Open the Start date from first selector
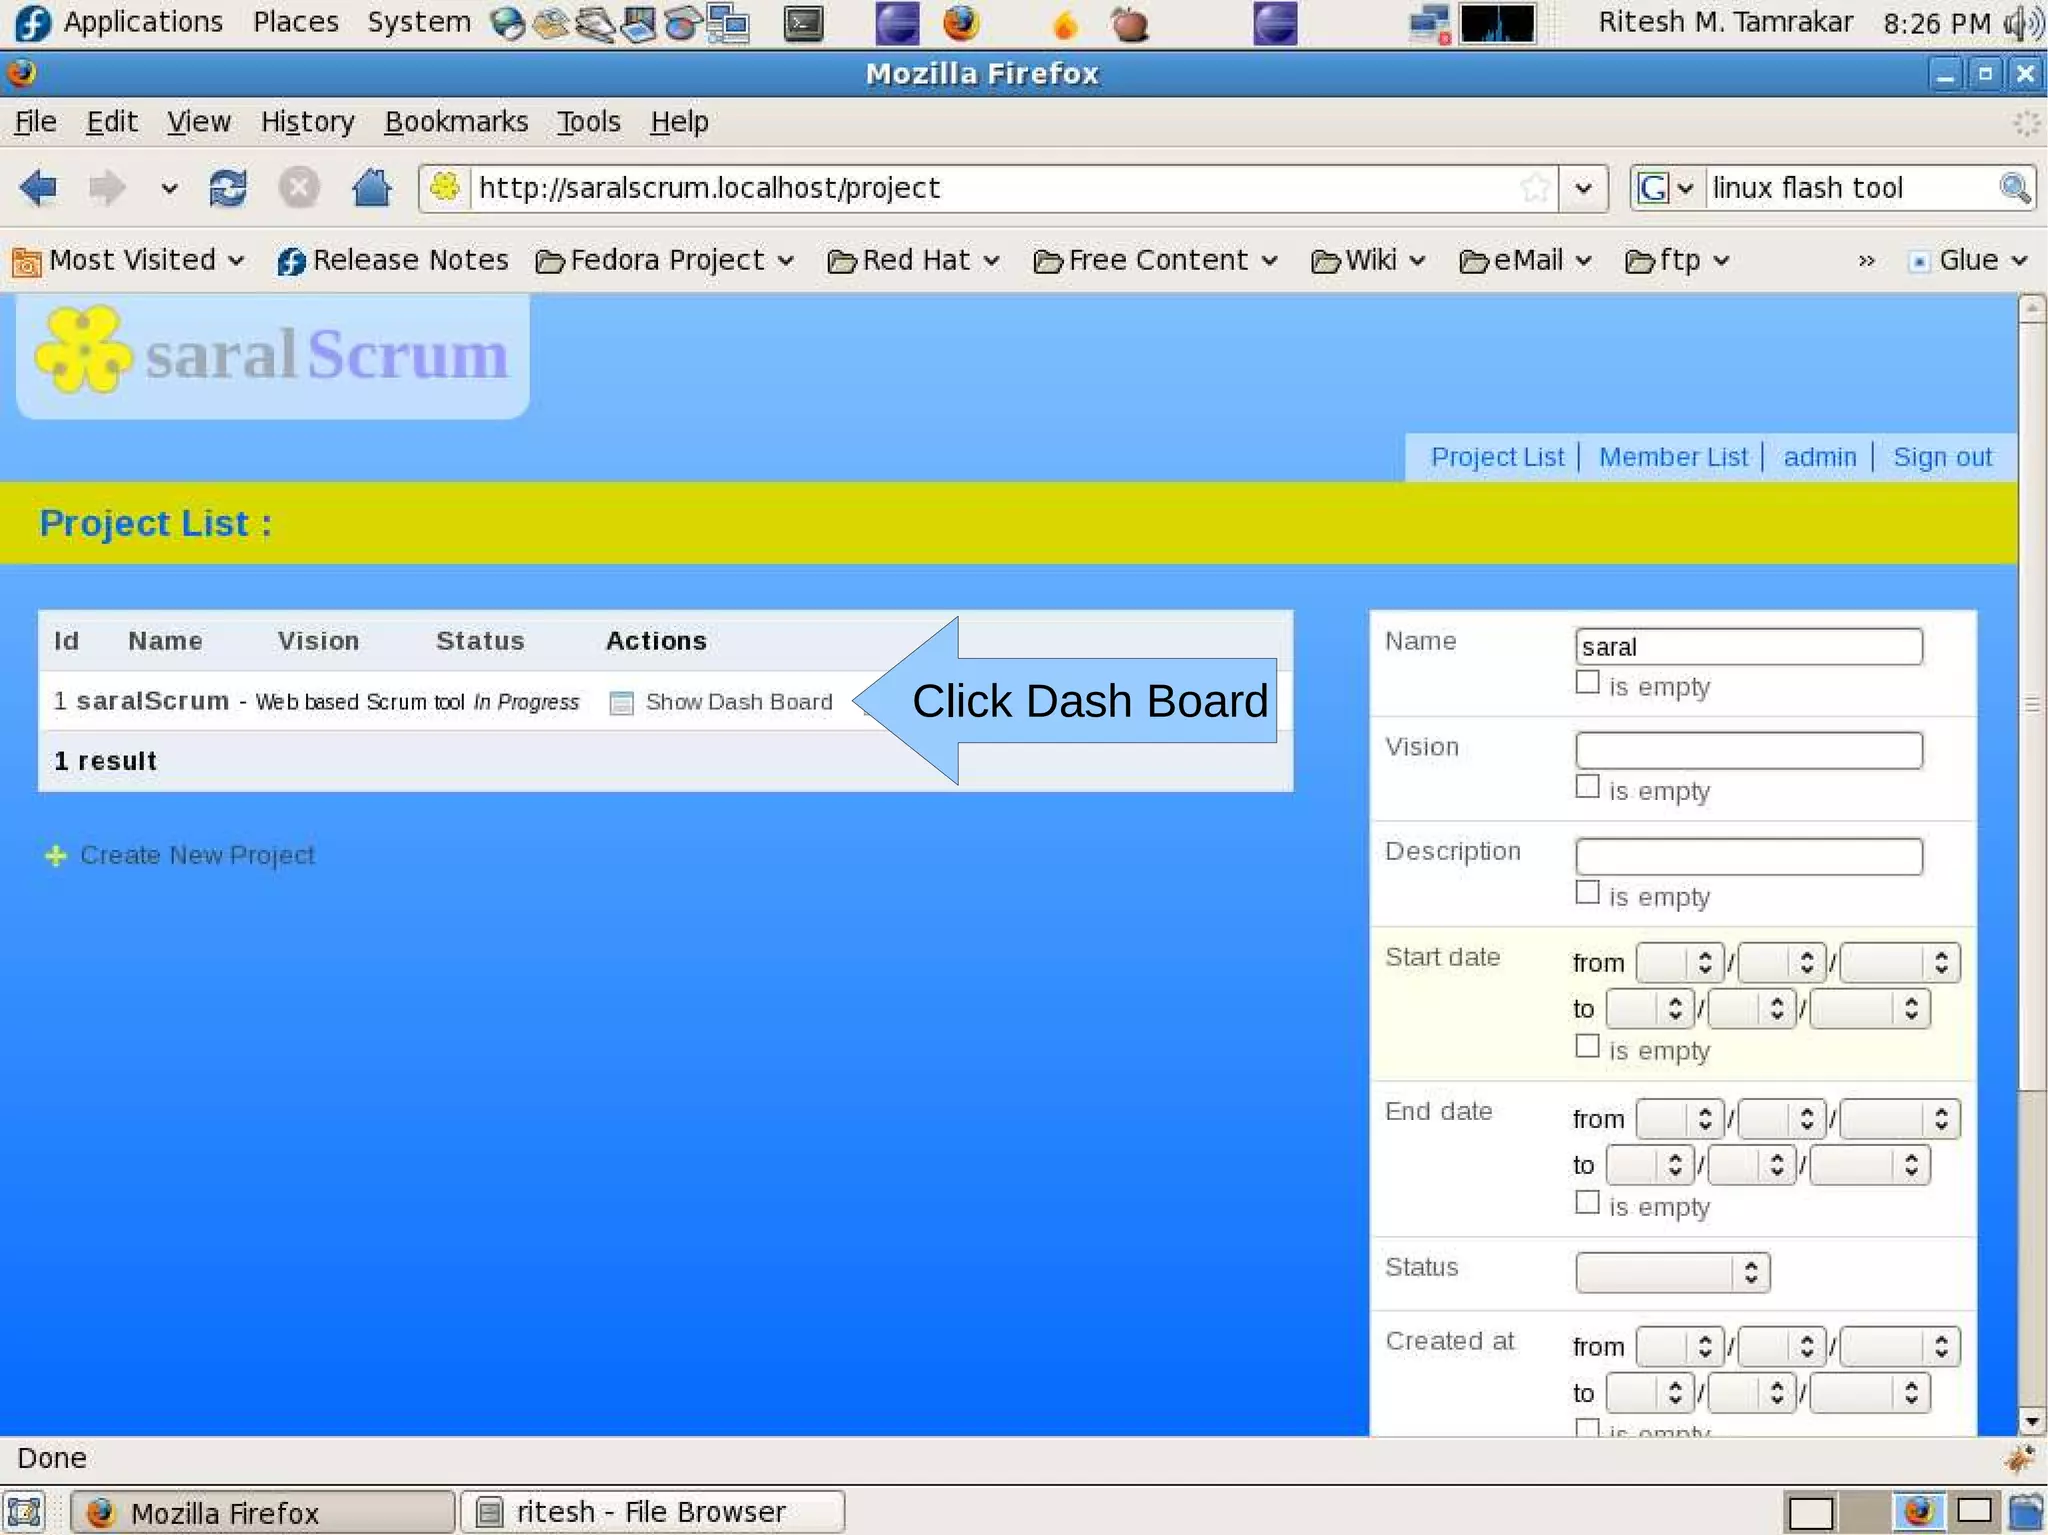This screenshot has width=2048, height=1535. pos(1679,963)
